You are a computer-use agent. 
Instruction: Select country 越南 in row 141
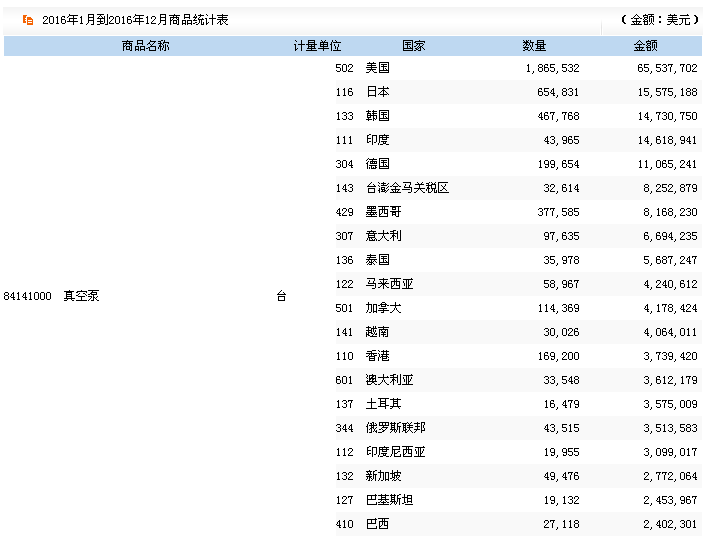(378, 332)
